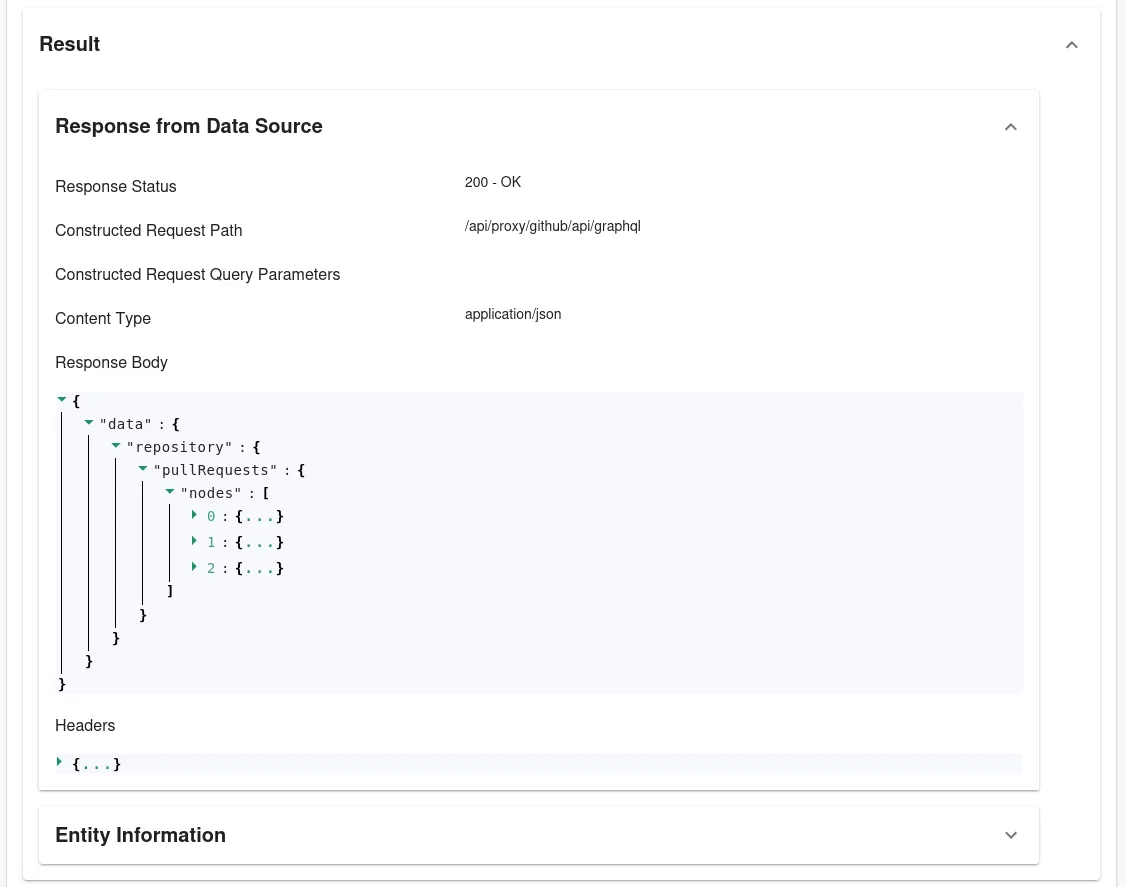Click the Entity Information heading
1126x887 pixels.
pyautogui.click(x=140, y=835)
